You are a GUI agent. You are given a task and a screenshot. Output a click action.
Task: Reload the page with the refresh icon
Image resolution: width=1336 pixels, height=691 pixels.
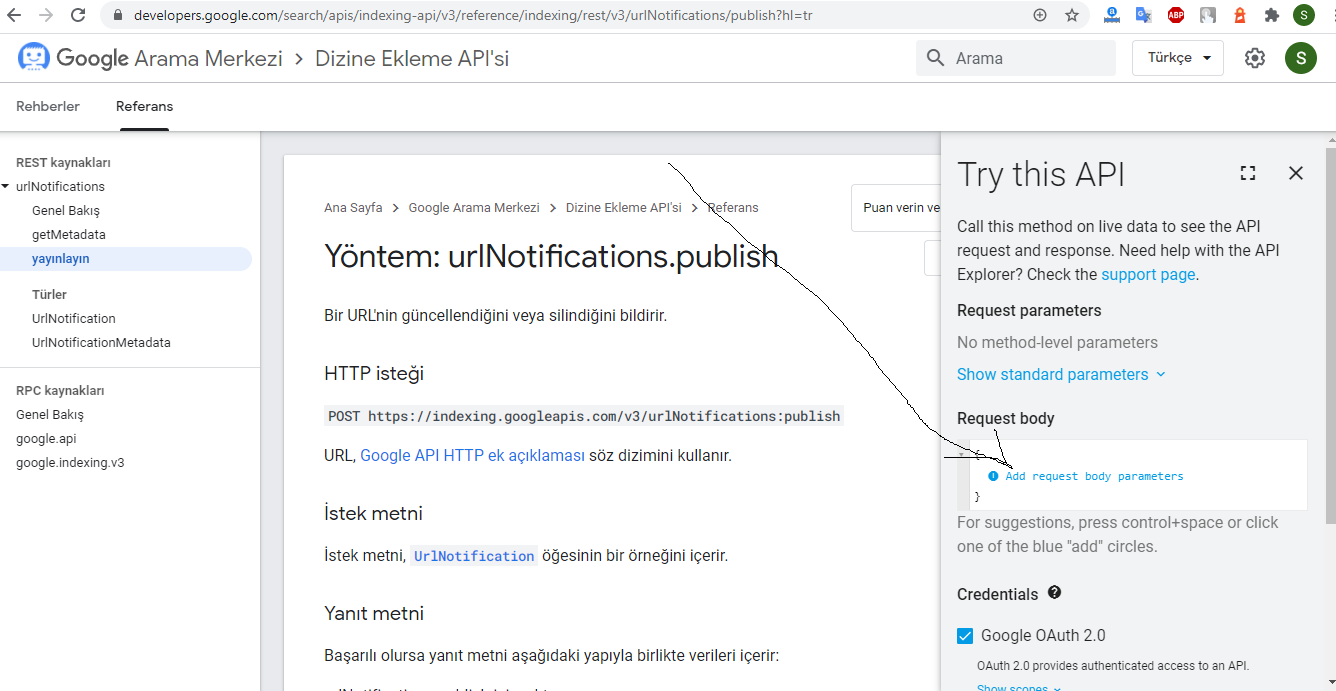pos(78,15)
